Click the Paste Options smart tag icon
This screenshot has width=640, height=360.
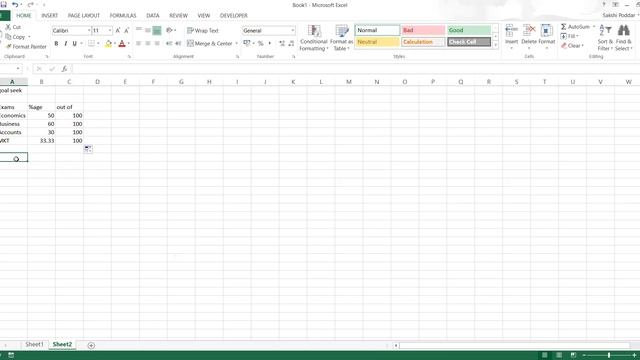88,149
